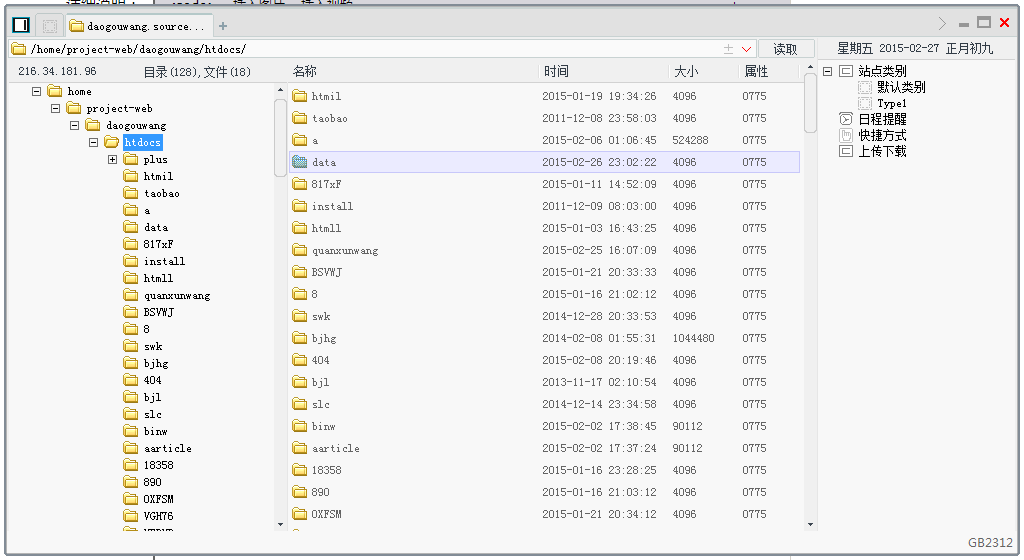Click the size value 1044480
The width and height of the screenshot is (1024, 560).
pos(694,338)
